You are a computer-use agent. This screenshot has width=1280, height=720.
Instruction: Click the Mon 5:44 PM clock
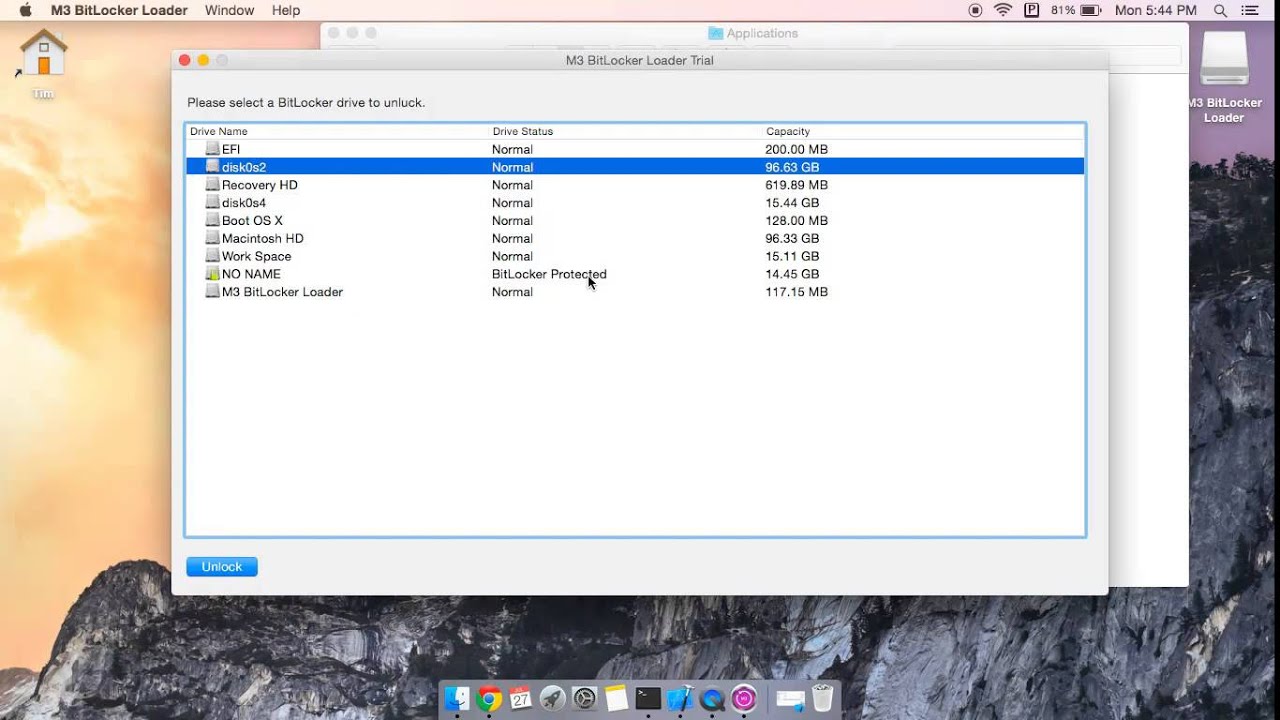tap(1155, 10)
